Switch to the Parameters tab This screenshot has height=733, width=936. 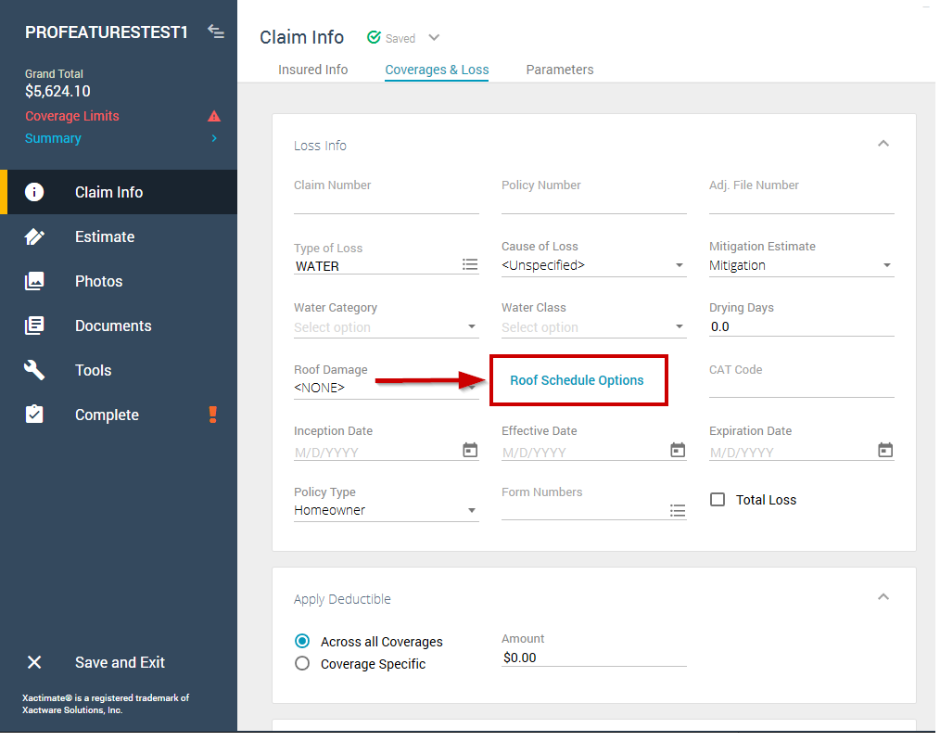tap(560, 70)
